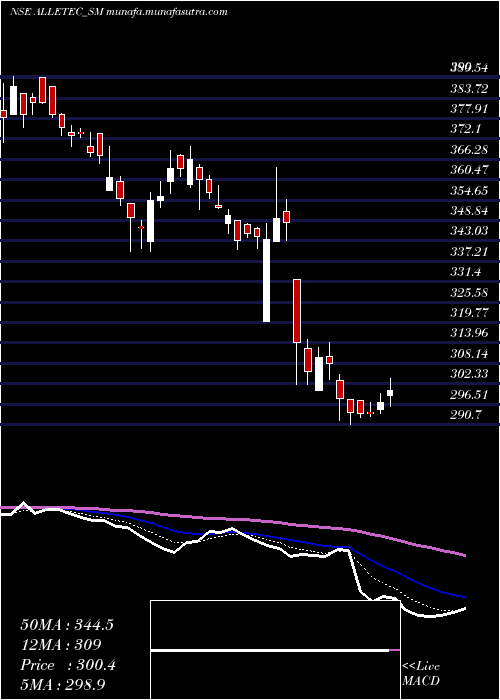This screenshot has height=700, width=500.
Task: Click the 296.51 price level label
Action: coord(469,395)
